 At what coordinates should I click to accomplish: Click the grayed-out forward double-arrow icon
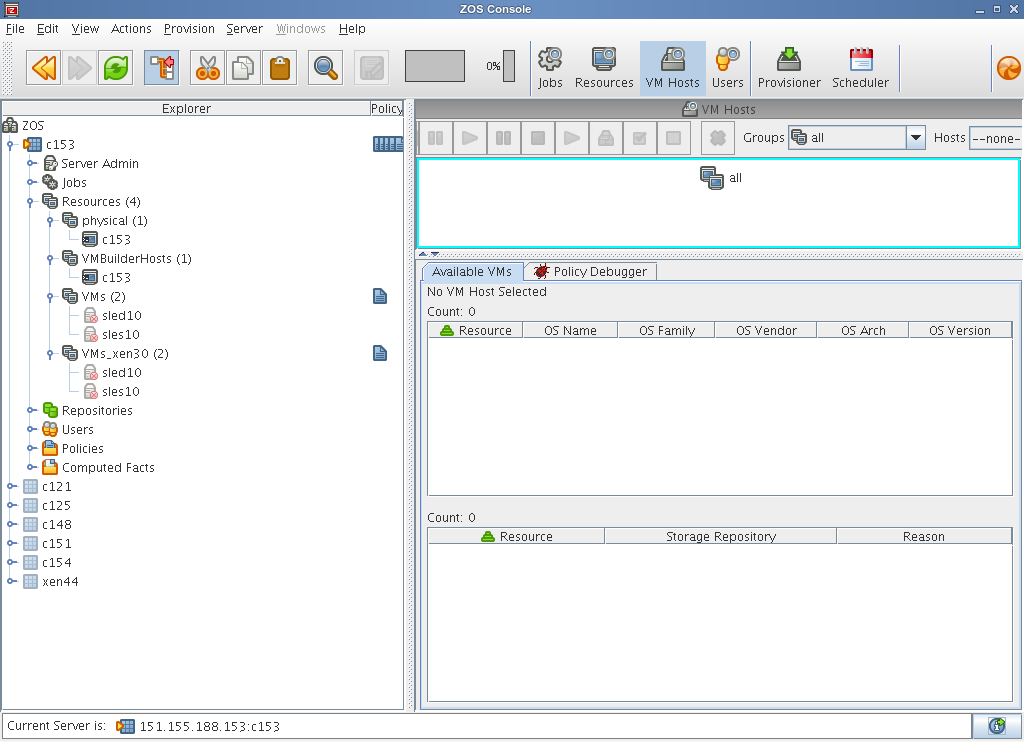[80, 68]
